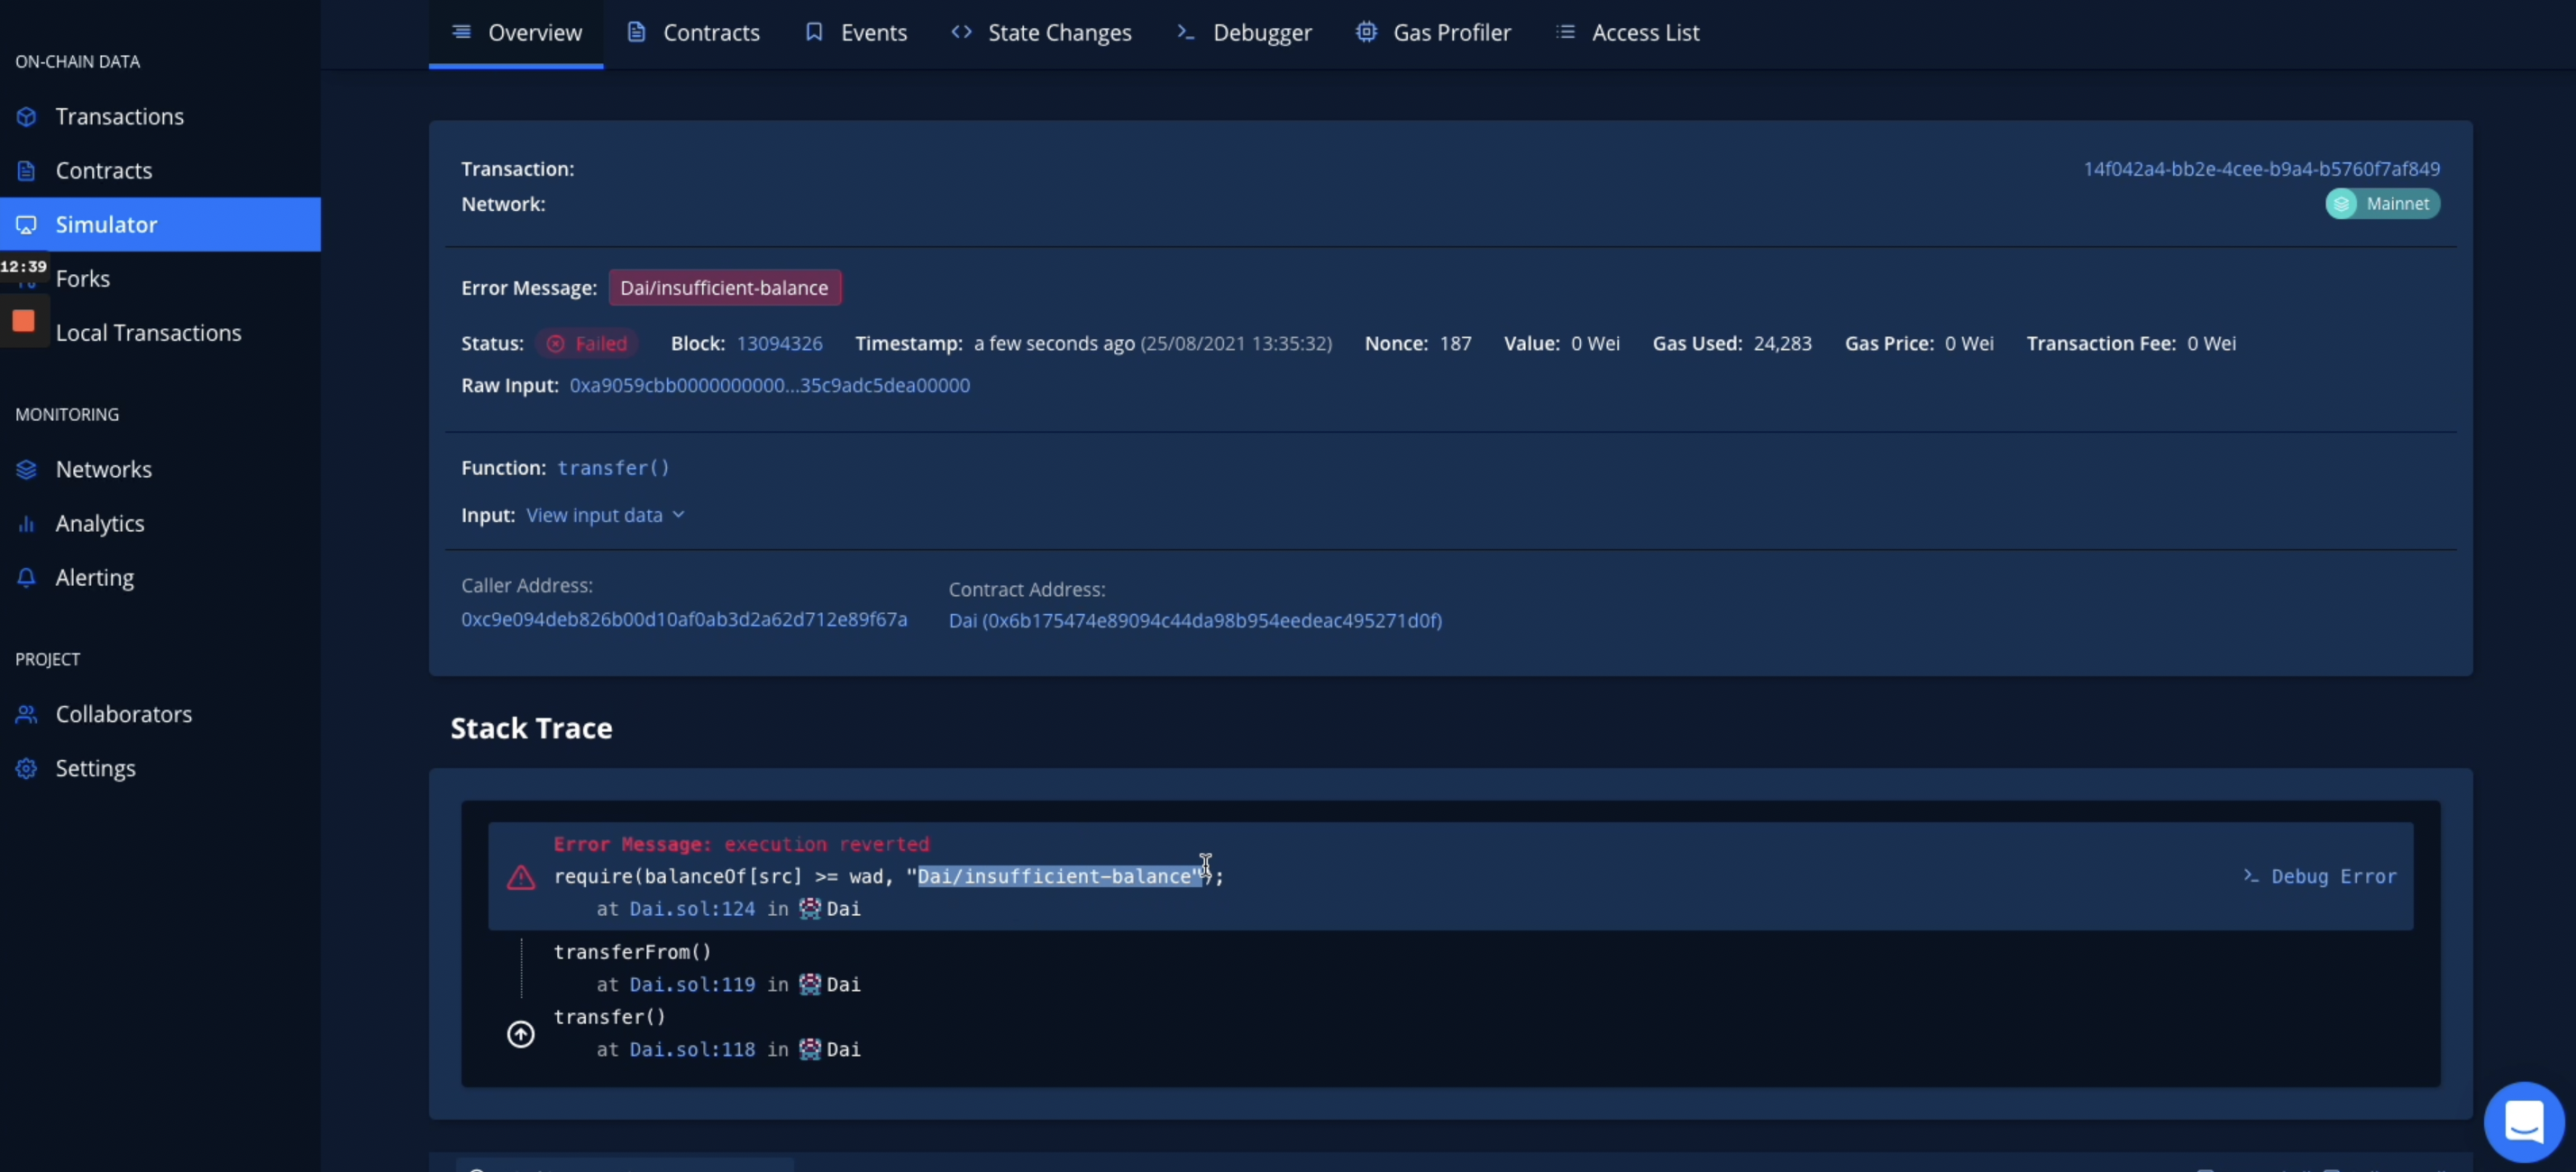The height and width of the screenshot is (1172, 2576).
Task: Click the Gas Profiler chip icon
Action: click(1366, 32)
